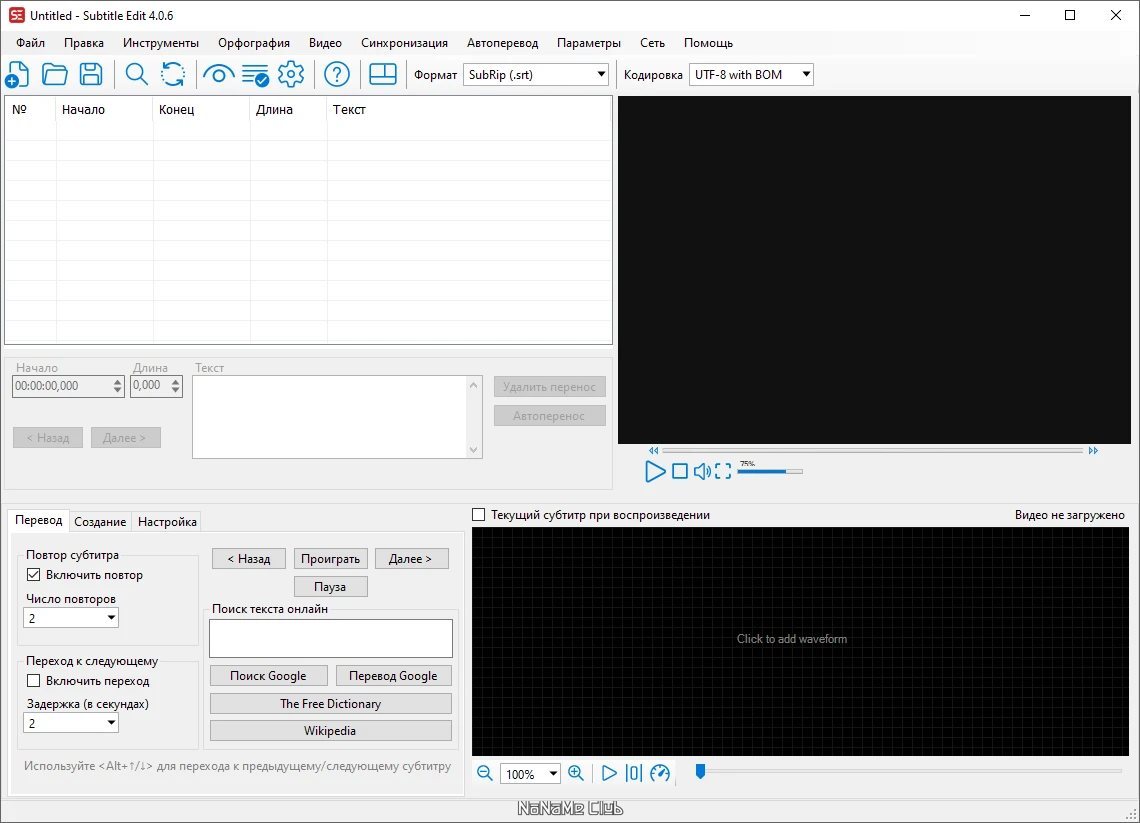Screen dimensions: 1140x823
Task: Toggle the layout chooser icon in toolbar
Action: [382, 74]
